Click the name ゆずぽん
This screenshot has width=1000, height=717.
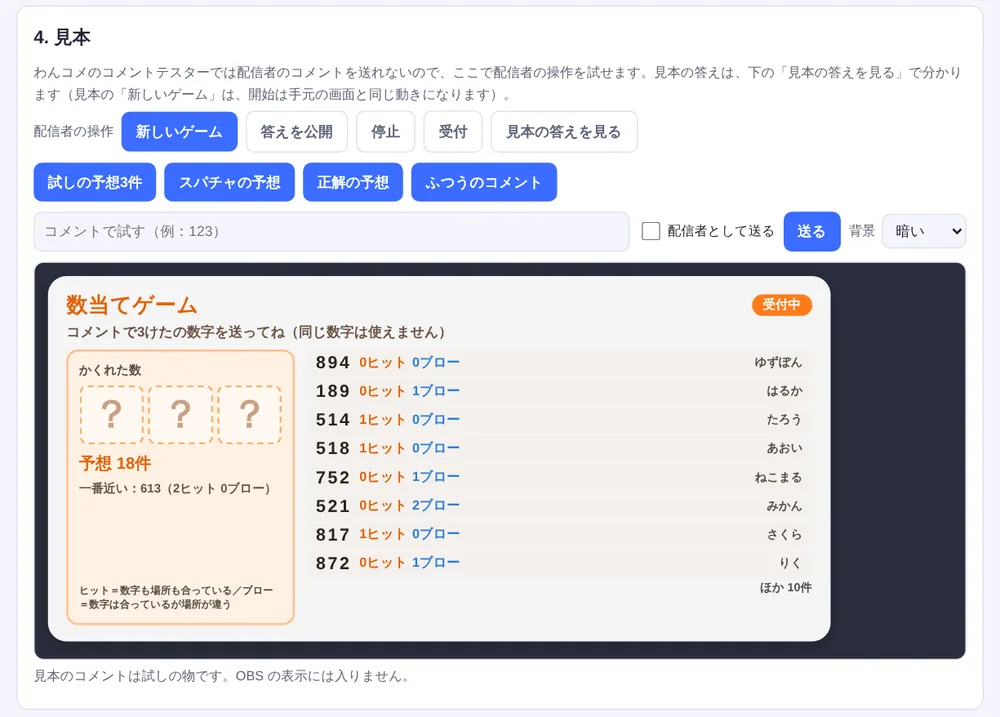[x=778, y=362]
